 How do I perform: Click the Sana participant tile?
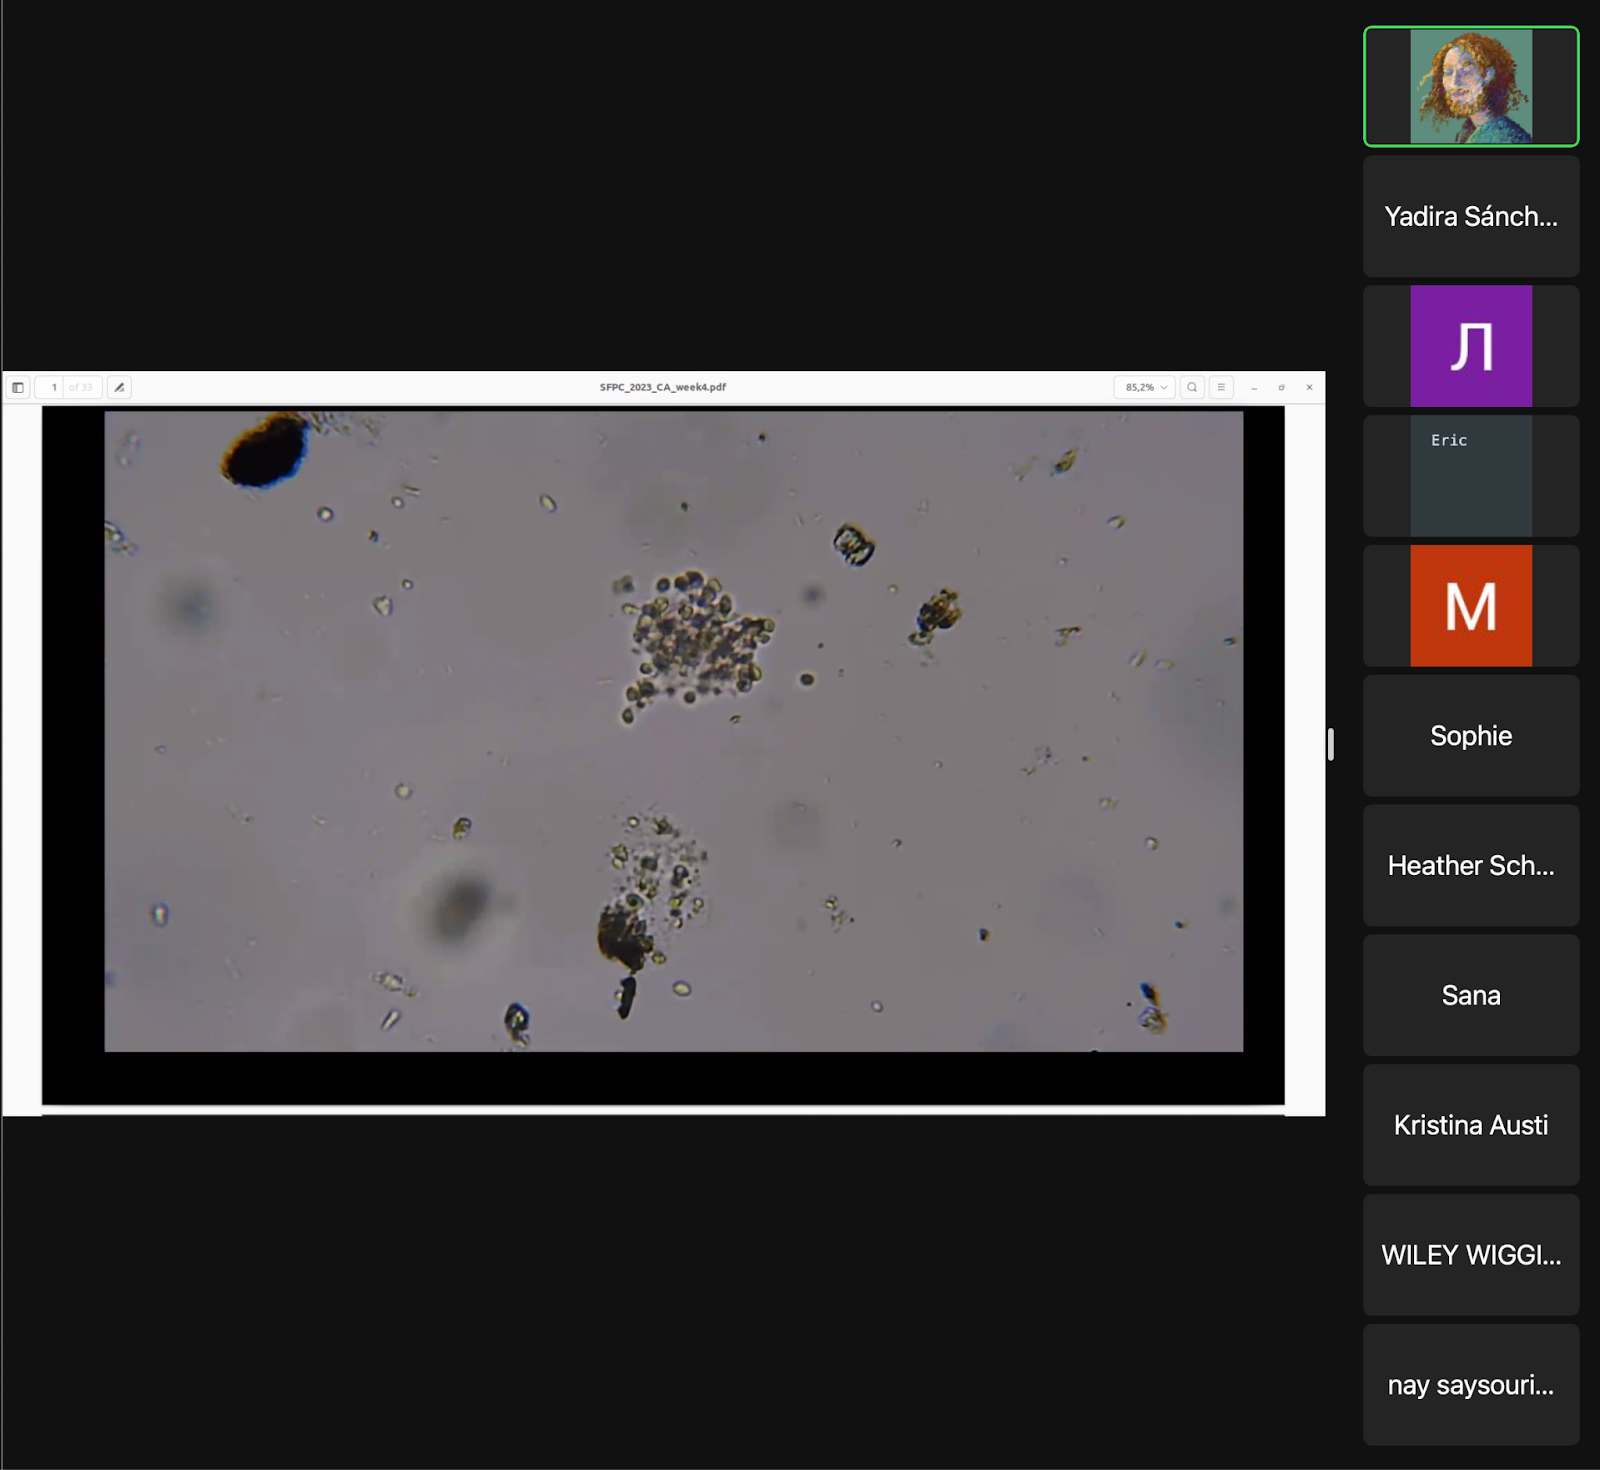point(1470,996)
